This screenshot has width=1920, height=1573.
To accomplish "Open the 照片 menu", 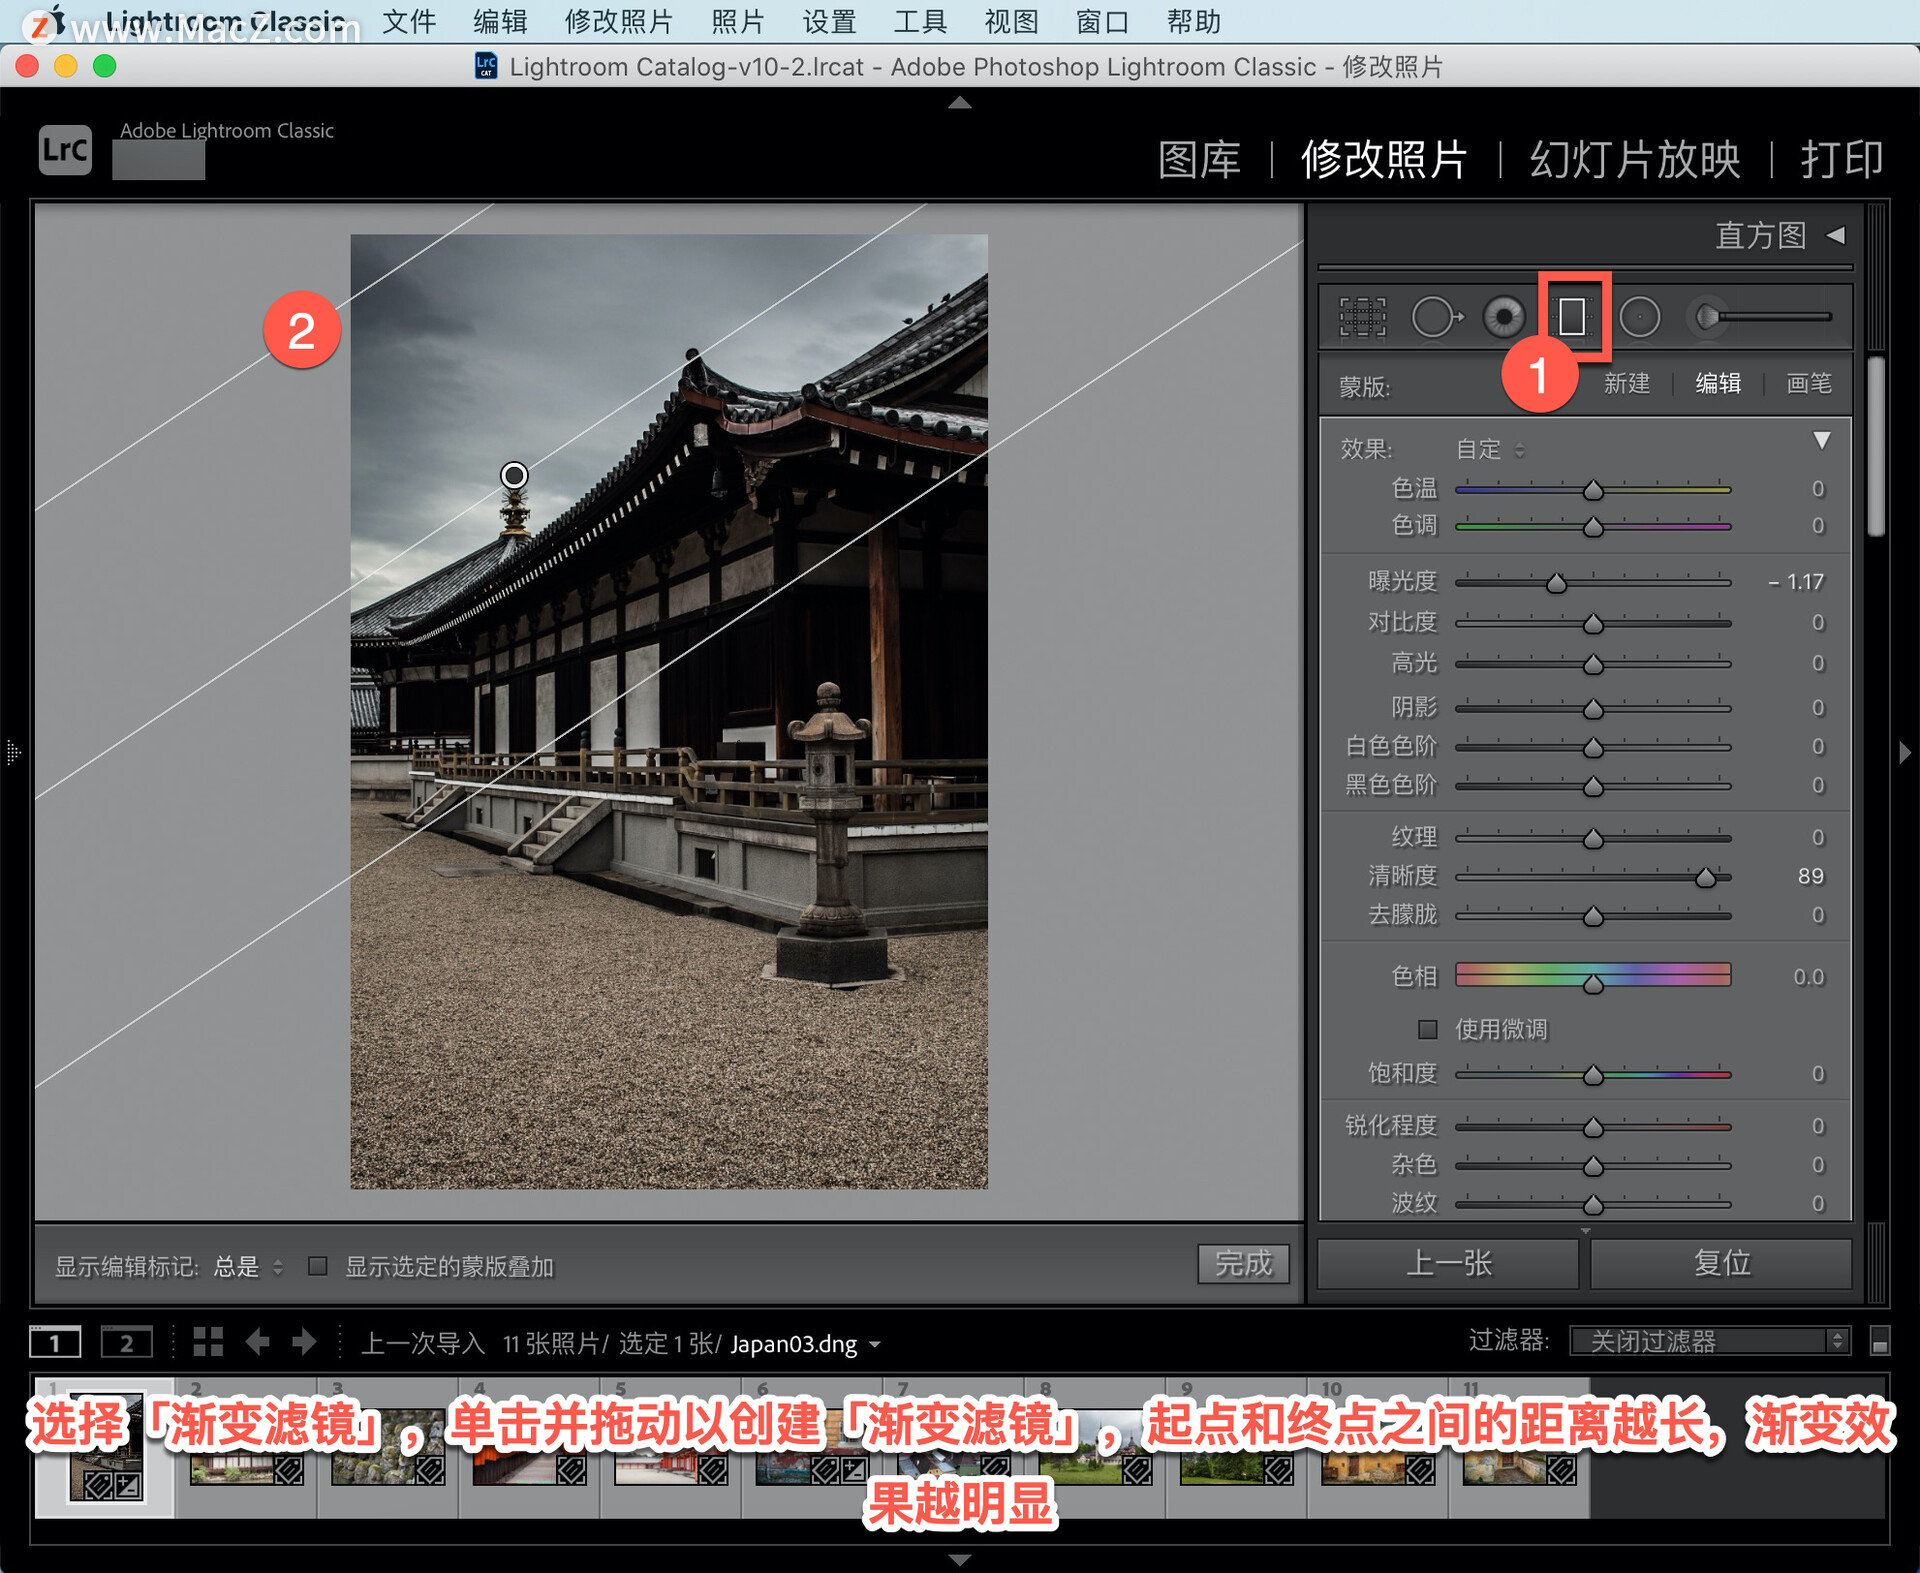I will 738,21.
